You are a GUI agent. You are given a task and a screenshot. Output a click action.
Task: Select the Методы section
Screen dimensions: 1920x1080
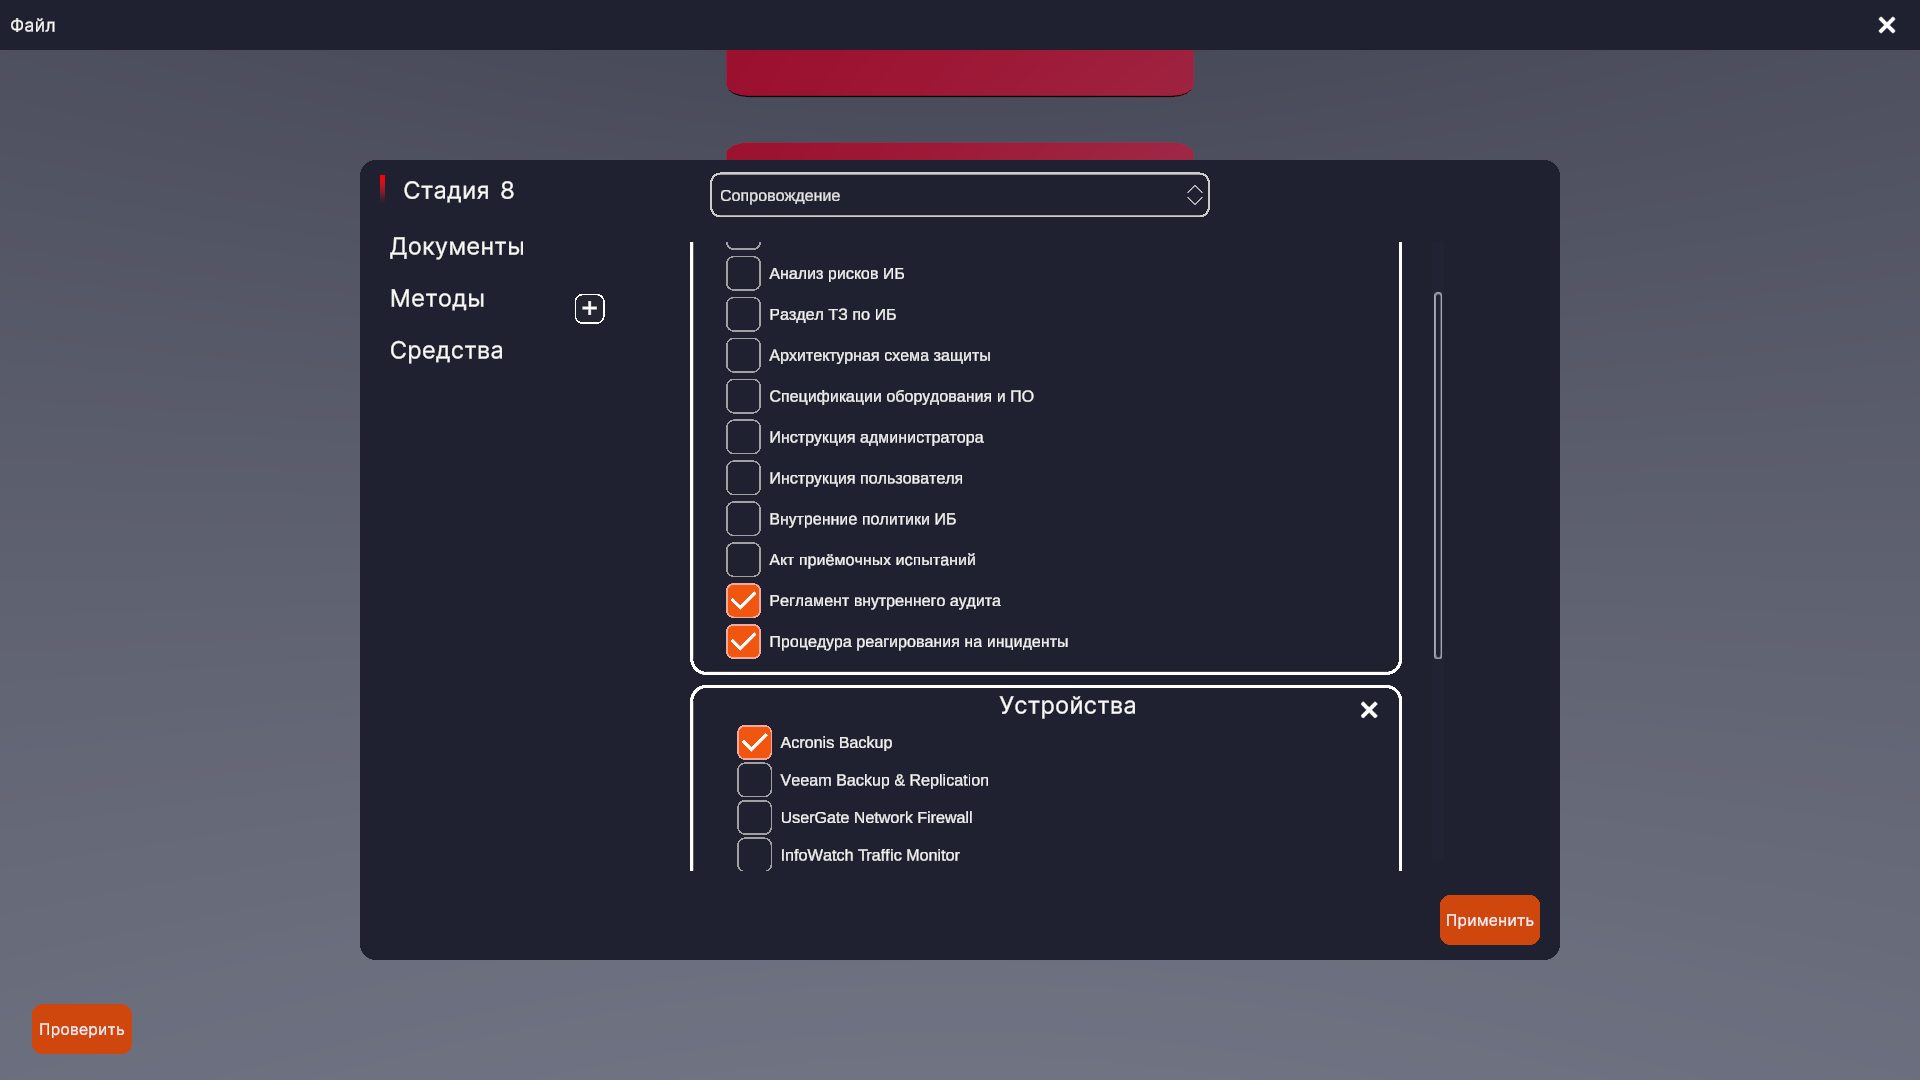437,299
